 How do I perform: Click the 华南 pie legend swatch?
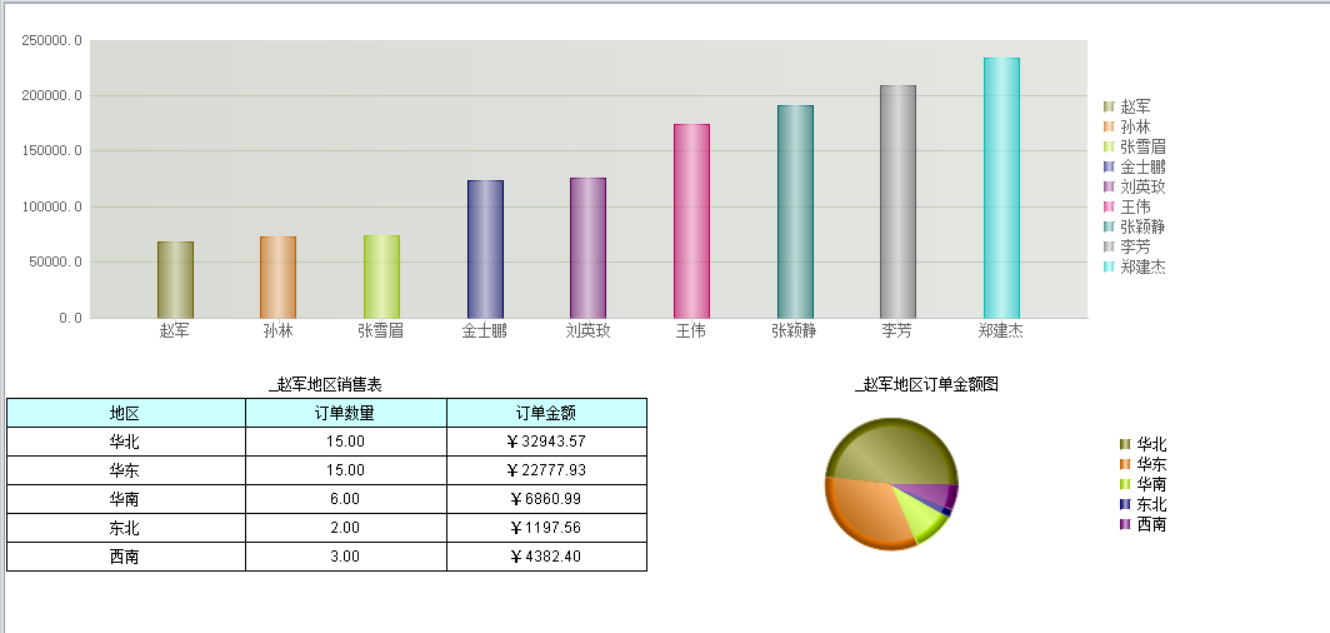tap(1125, 484)
